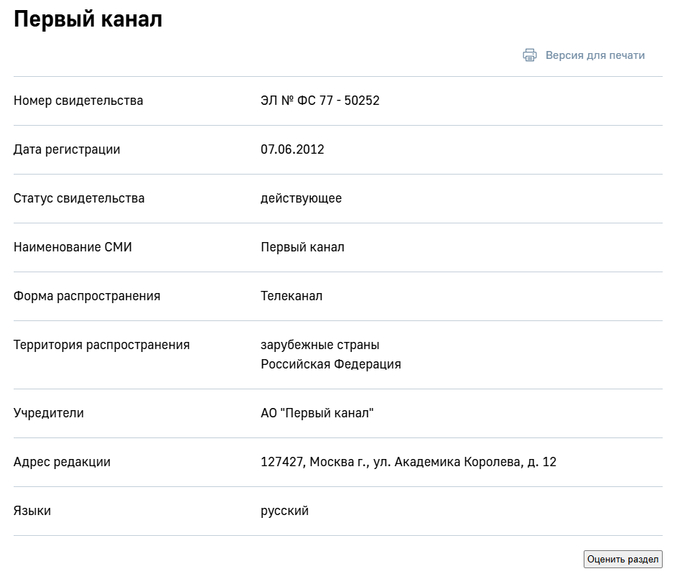Click the «зарубежные страны» territory value
This screenshot has width=700, height=584.
point(320,345)
